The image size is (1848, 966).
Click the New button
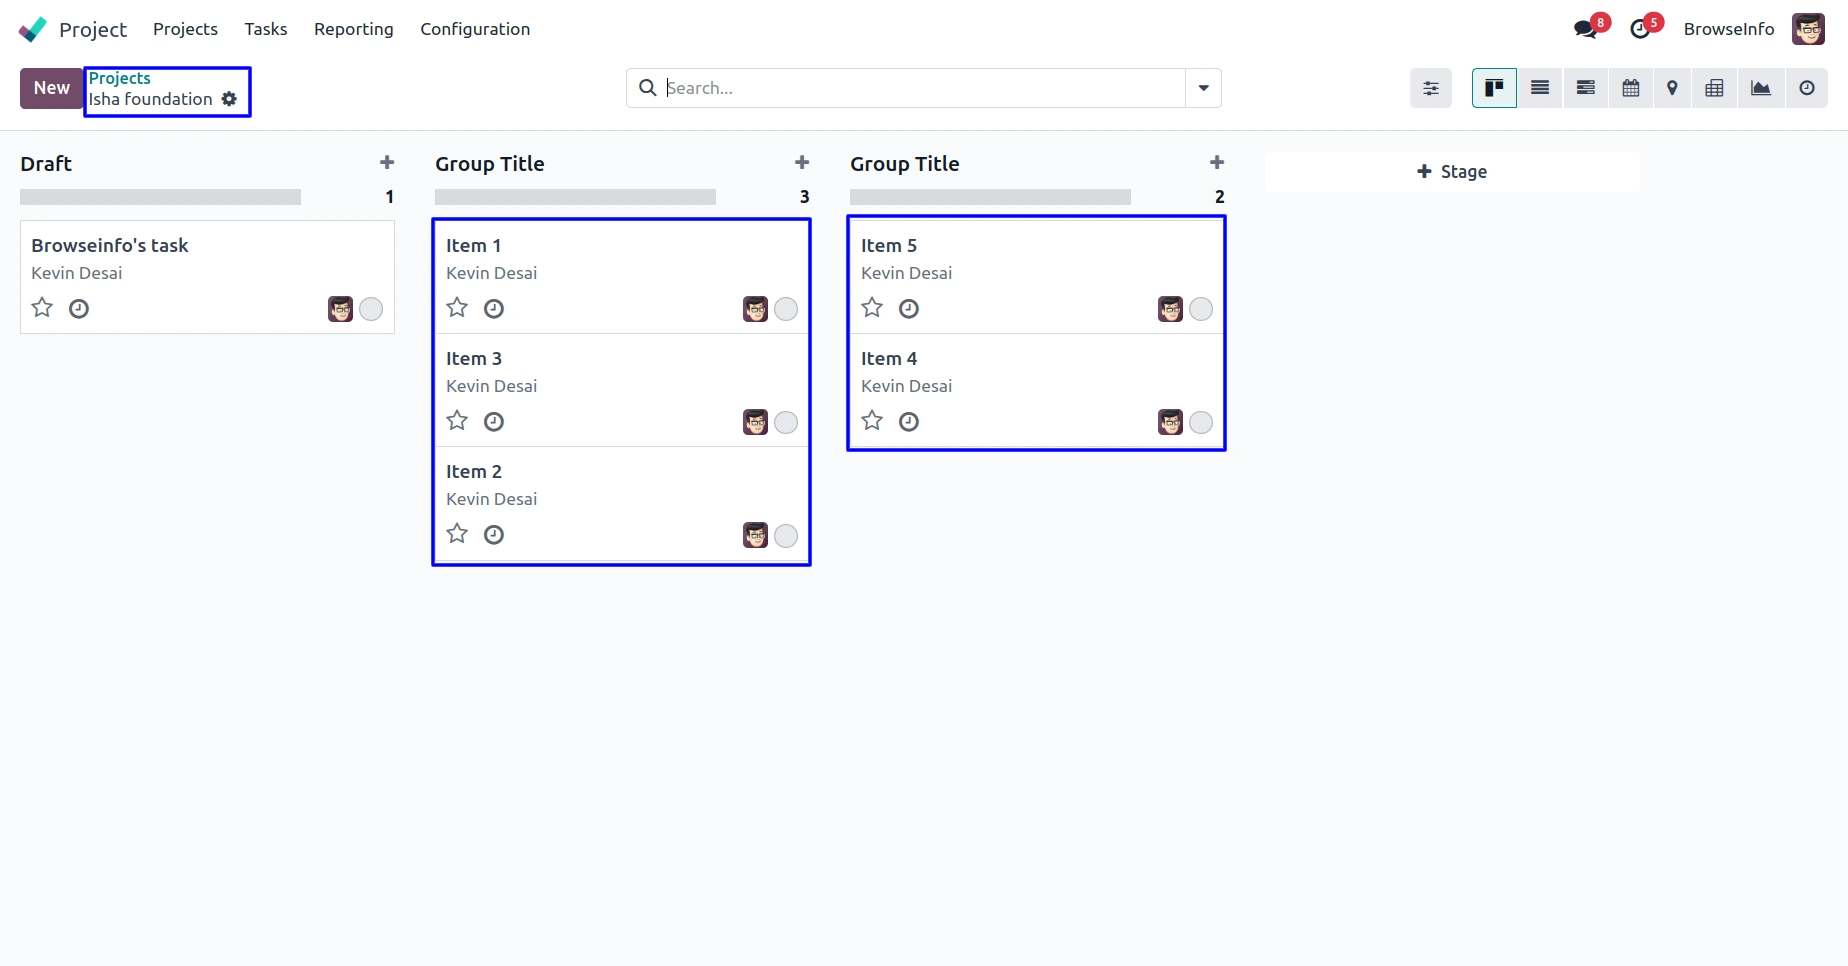(51, 88)
